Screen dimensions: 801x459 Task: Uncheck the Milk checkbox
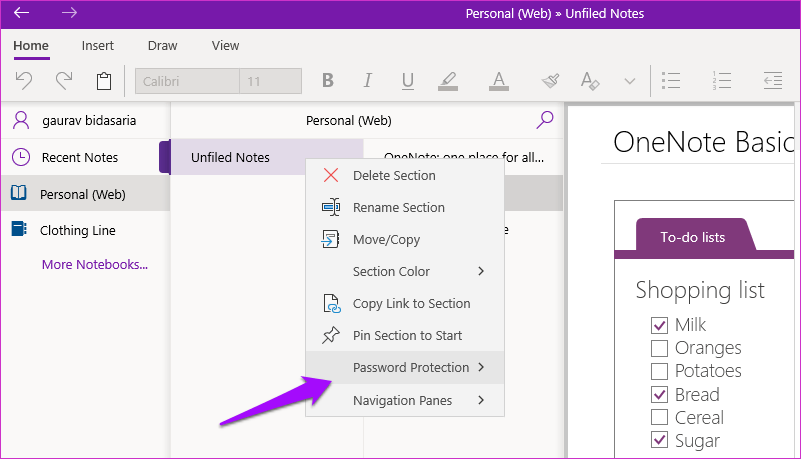659,325
